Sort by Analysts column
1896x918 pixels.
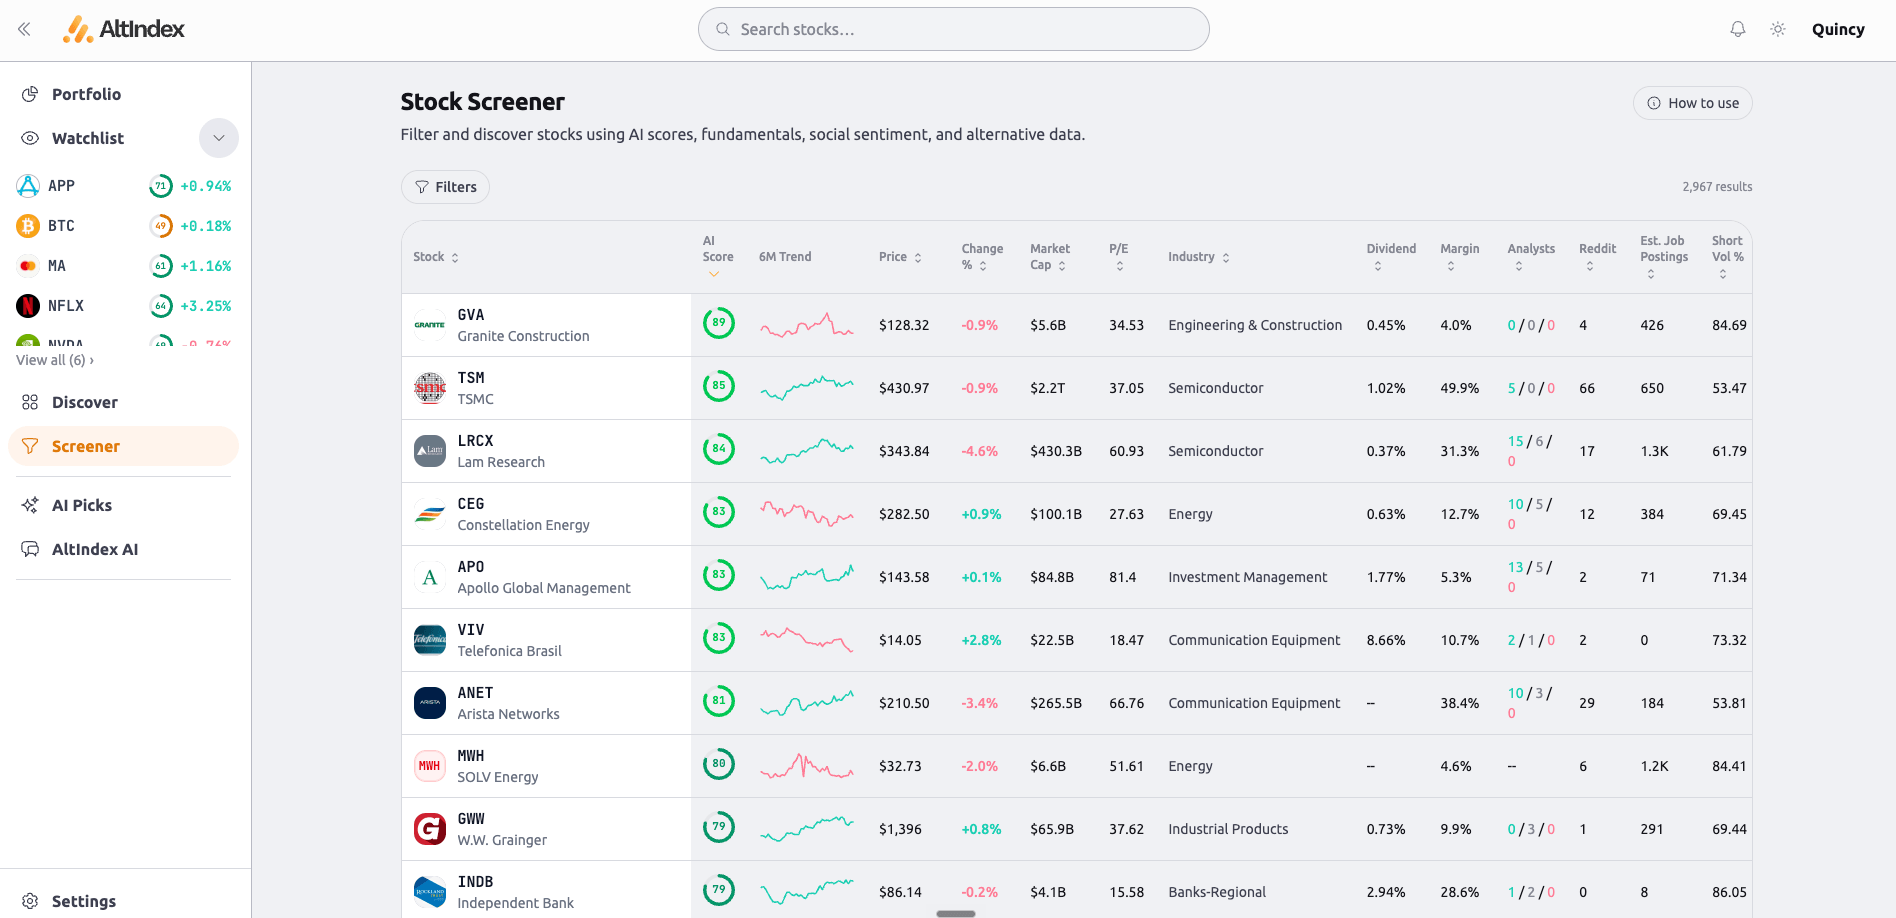point(1531,257)
